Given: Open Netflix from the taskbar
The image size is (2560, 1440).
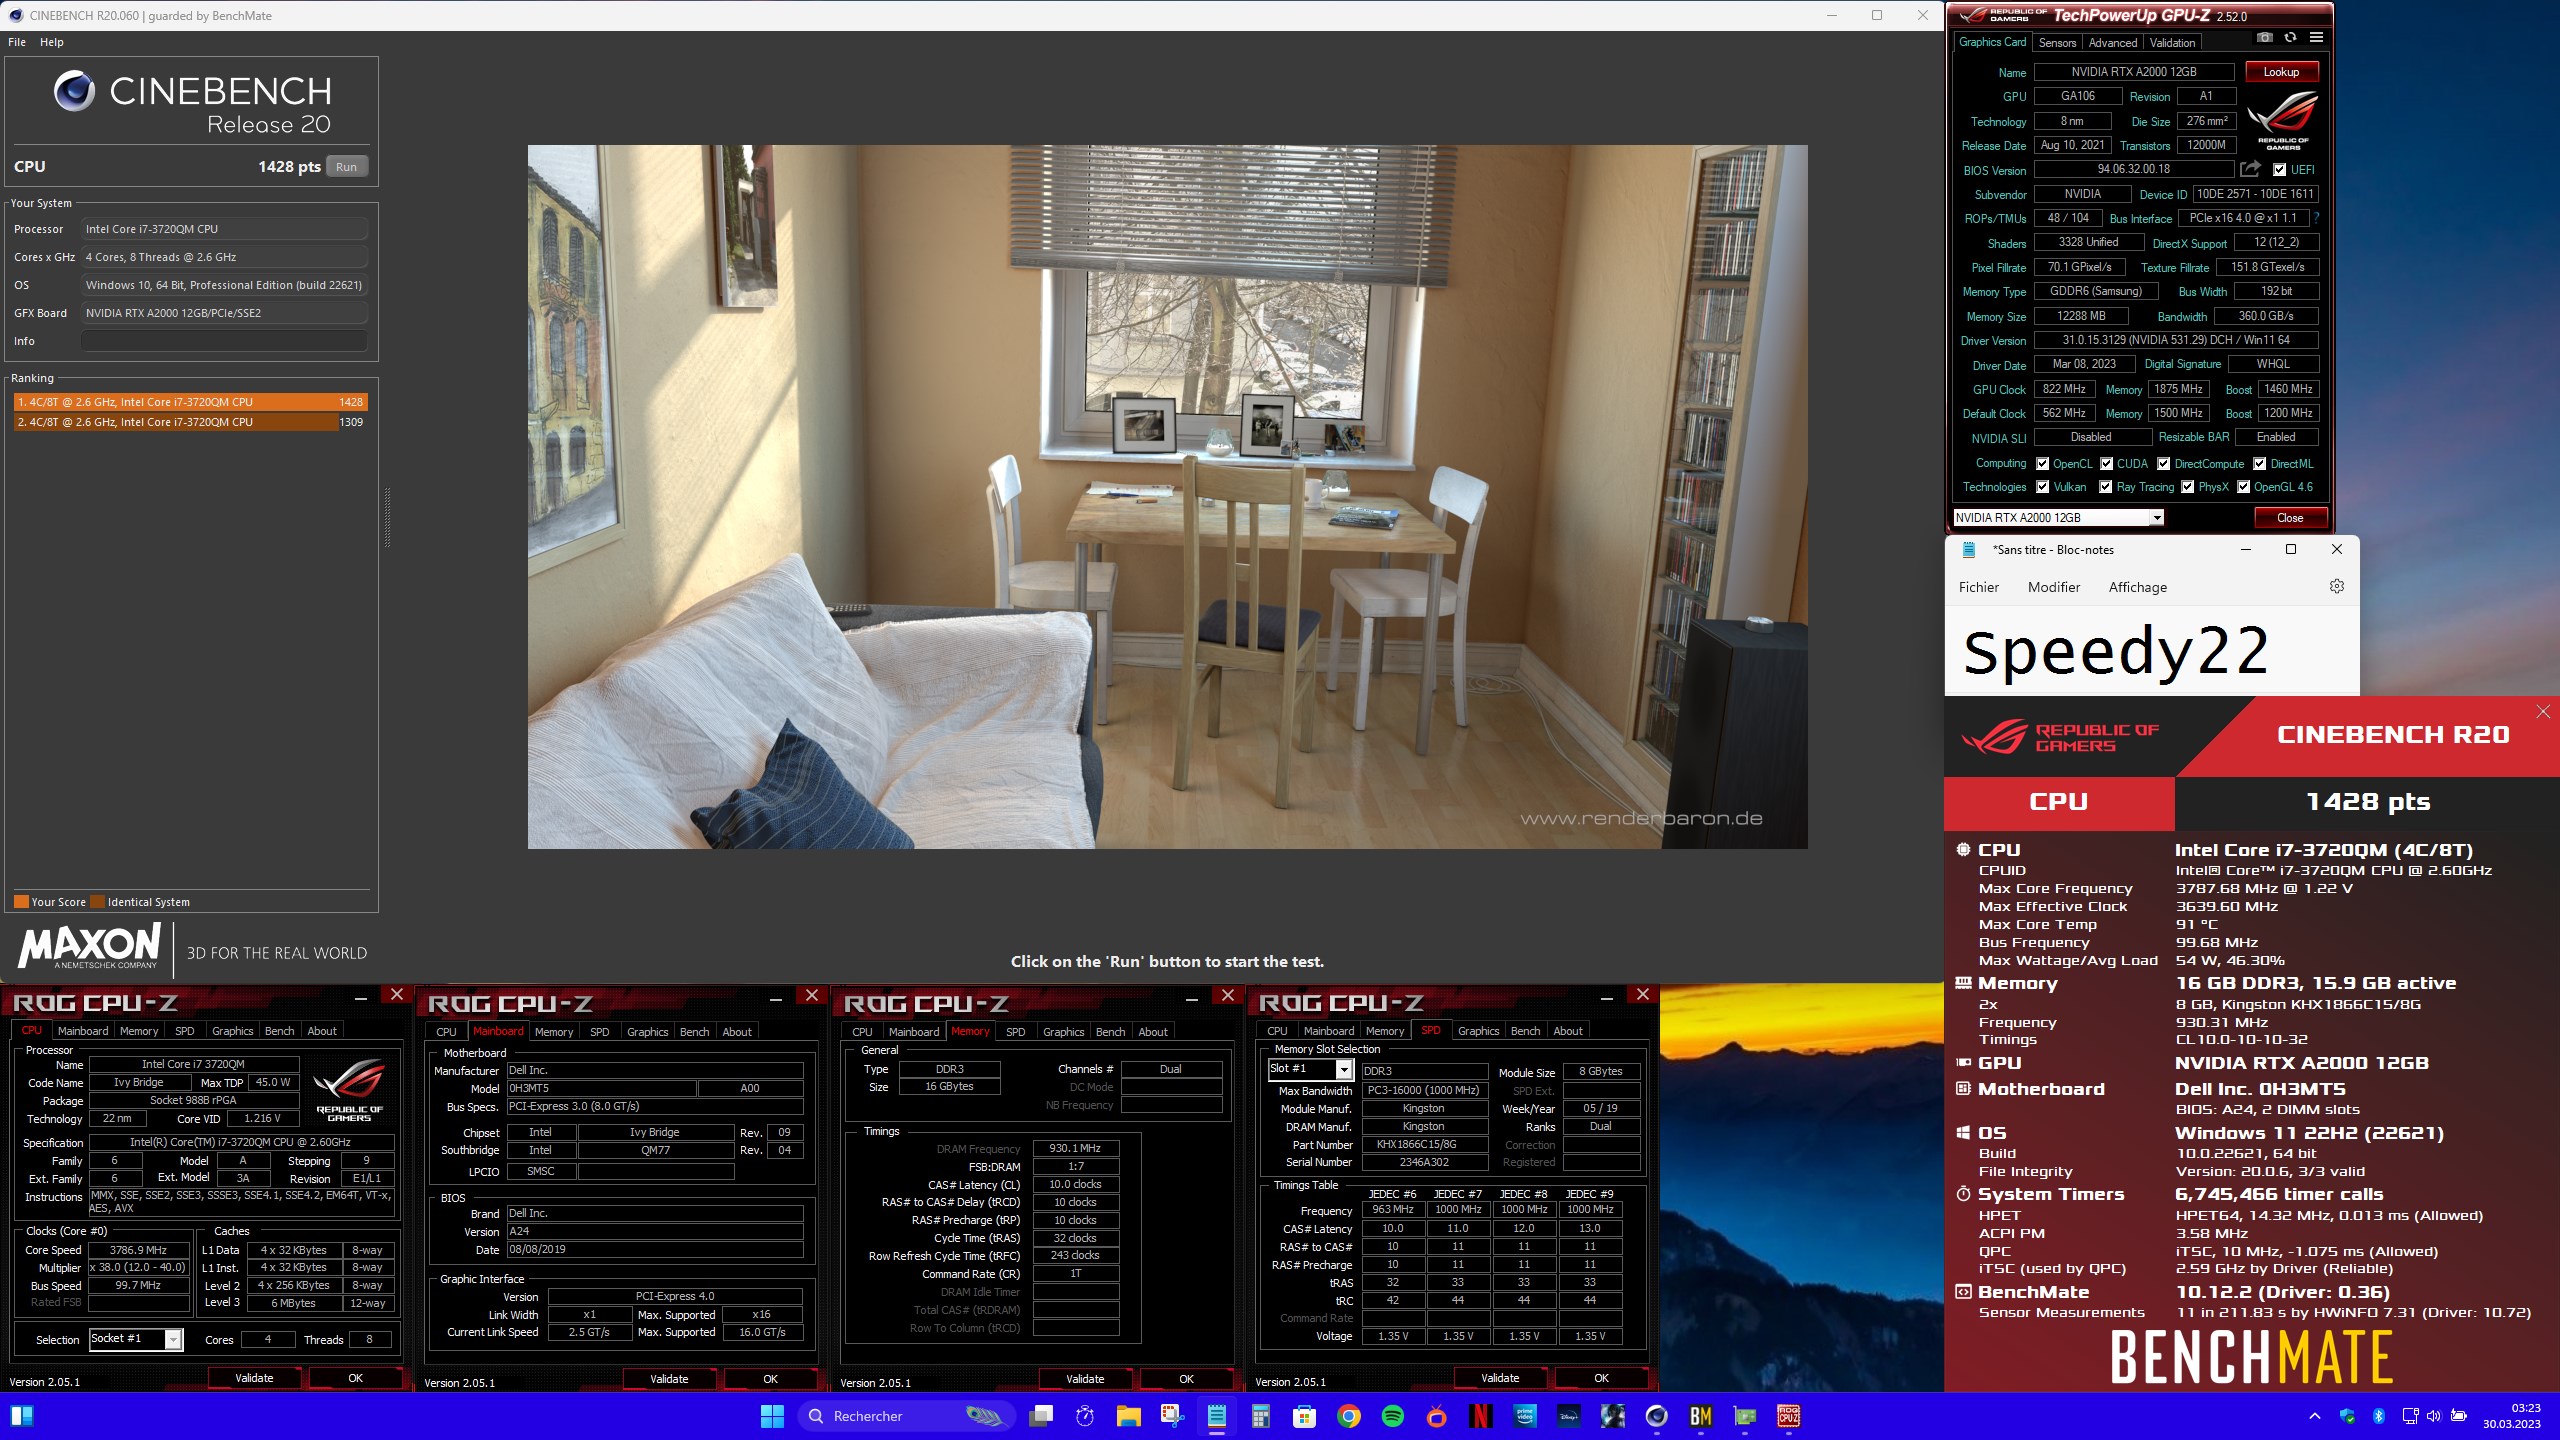Looking at the screenshot, I should pos(1480,1416).
